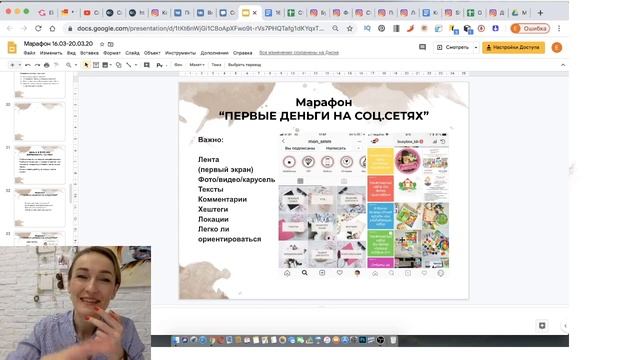Open the Дополнения menu
The height and width of the screenshot is (360, 640).
pyautogui.click(x=214, y=53)
